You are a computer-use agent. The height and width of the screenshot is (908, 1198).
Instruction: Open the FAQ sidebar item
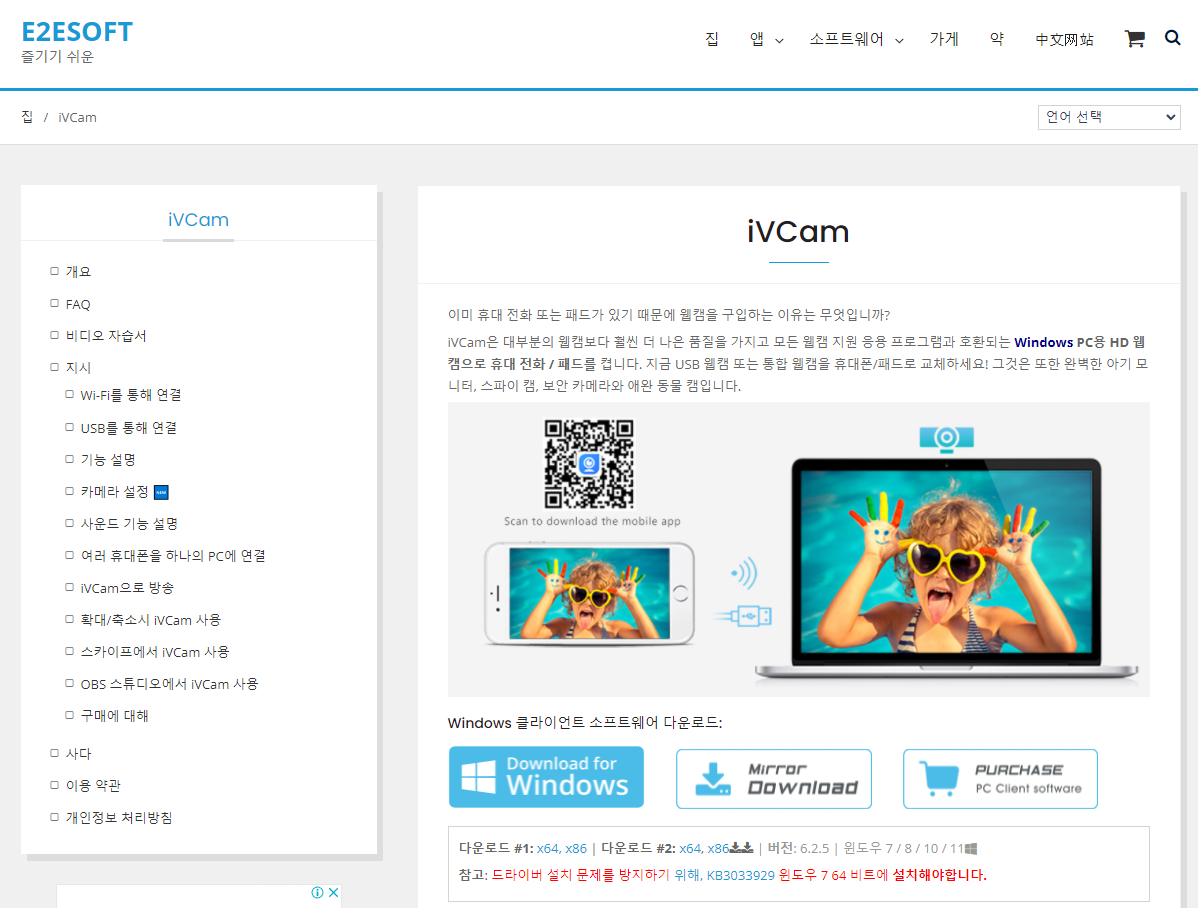78,304
